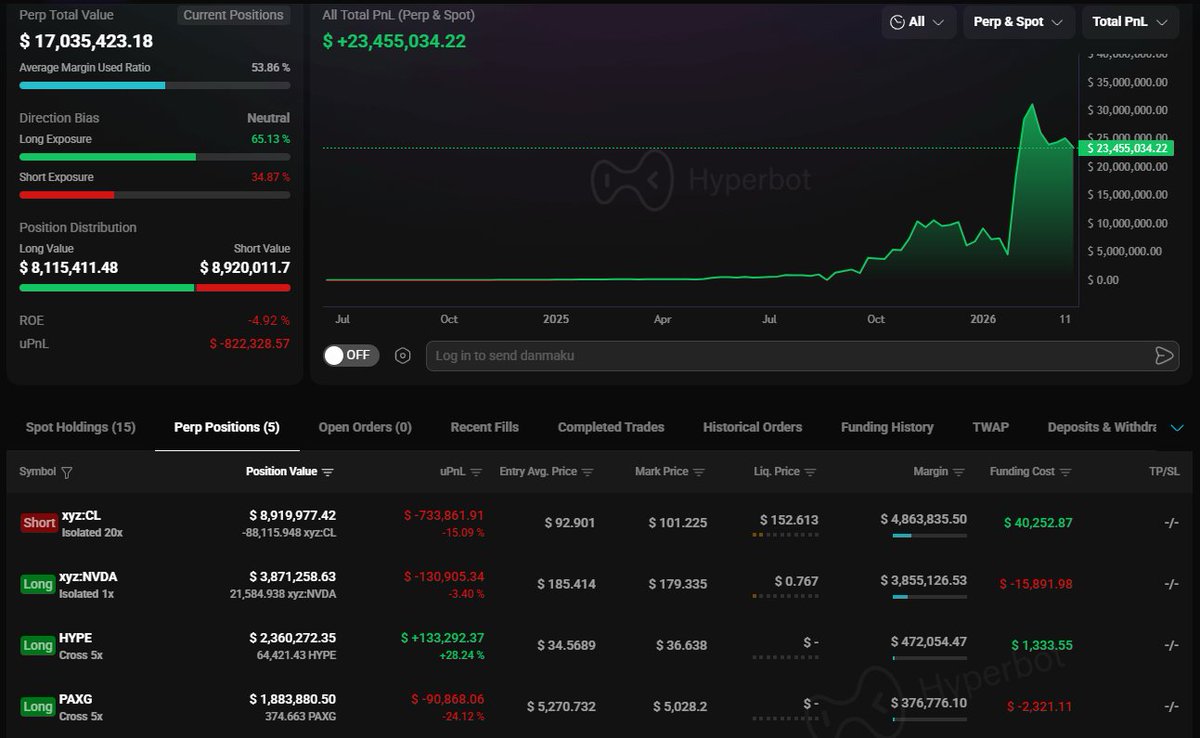Click the Liq. Price sort icon
This screenshot has width=1200, height=738.
pos(810,472)
